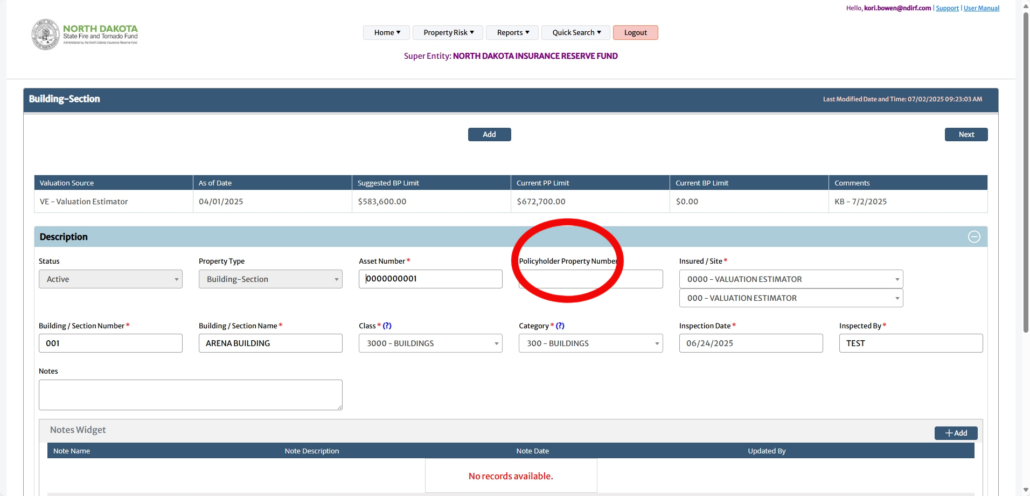Click the Inspection Date field
The height and width of the screenshot is (496, 1030).
tap(750, 343)
